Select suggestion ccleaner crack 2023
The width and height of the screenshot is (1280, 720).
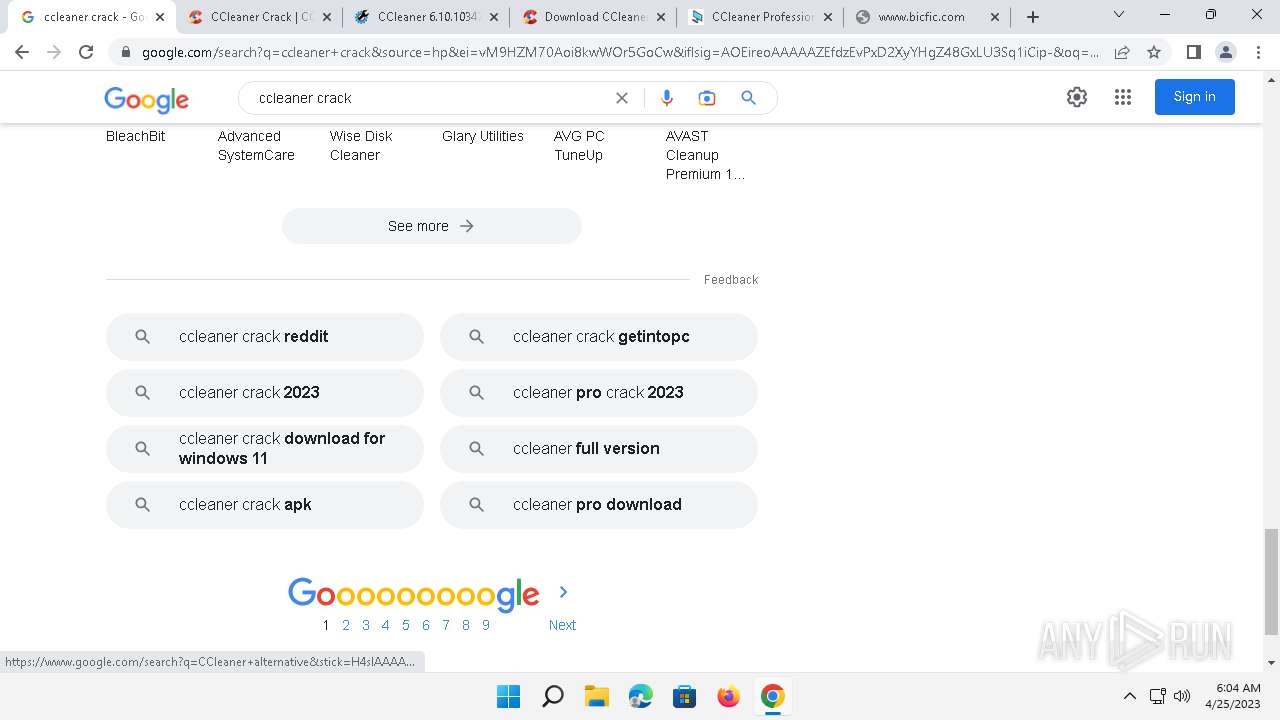click(x=265, y=393)
